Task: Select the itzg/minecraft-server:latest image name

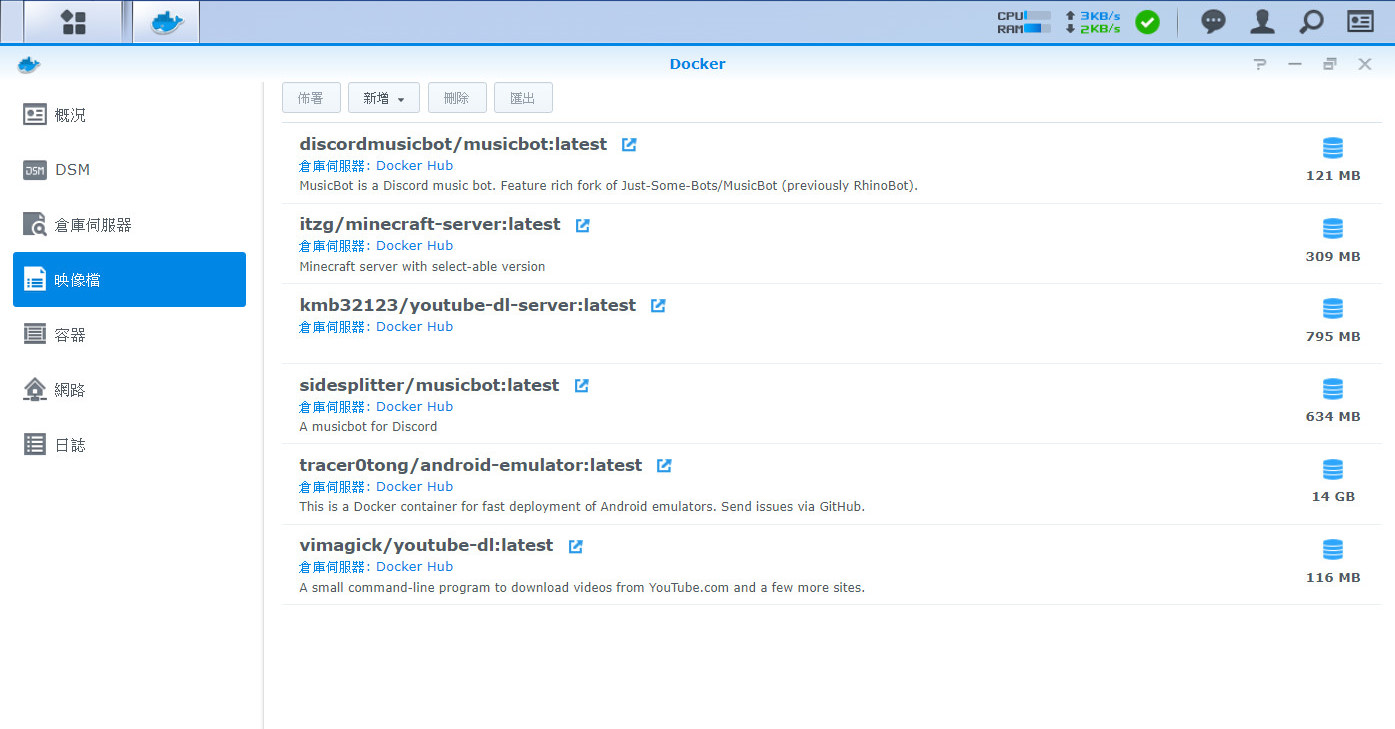Action: (430, 225)
